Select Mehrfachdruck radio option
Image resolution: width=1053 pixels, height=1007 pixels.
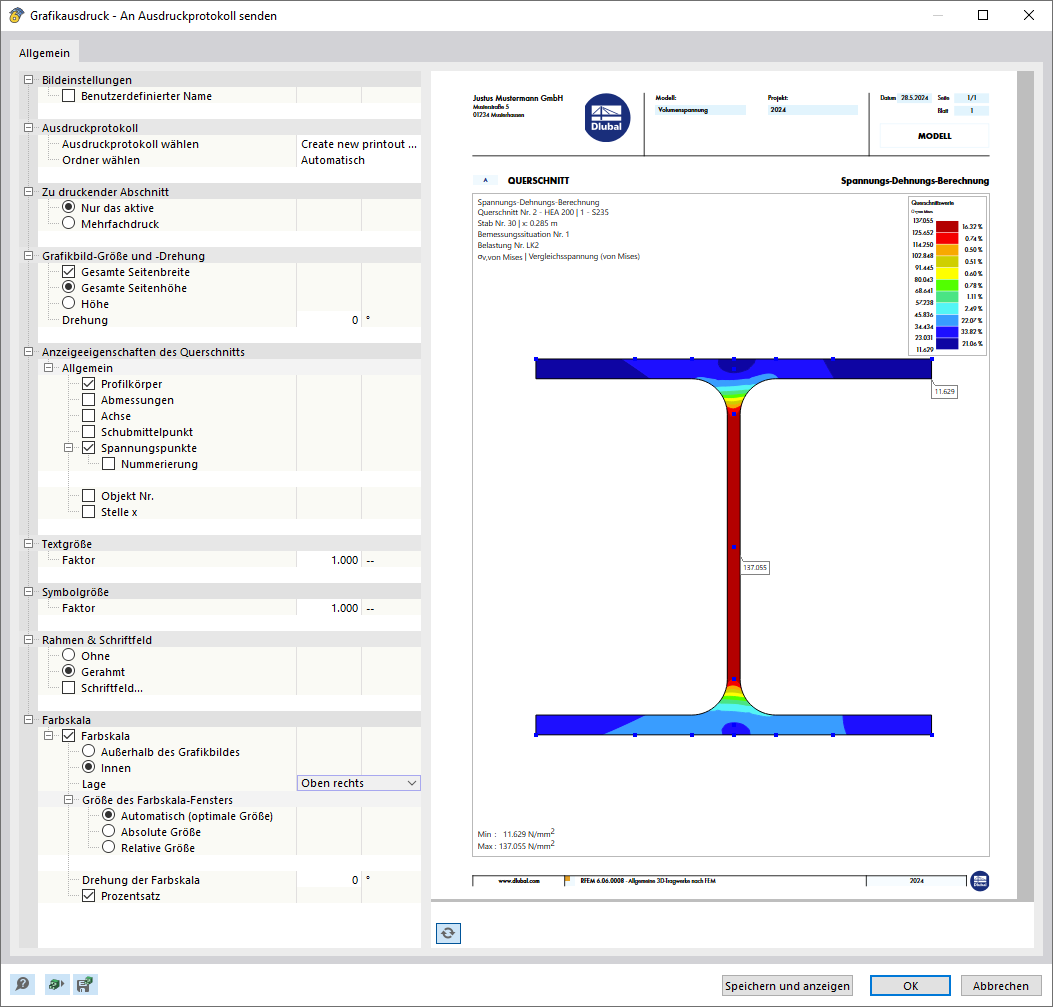pos(68,224)
